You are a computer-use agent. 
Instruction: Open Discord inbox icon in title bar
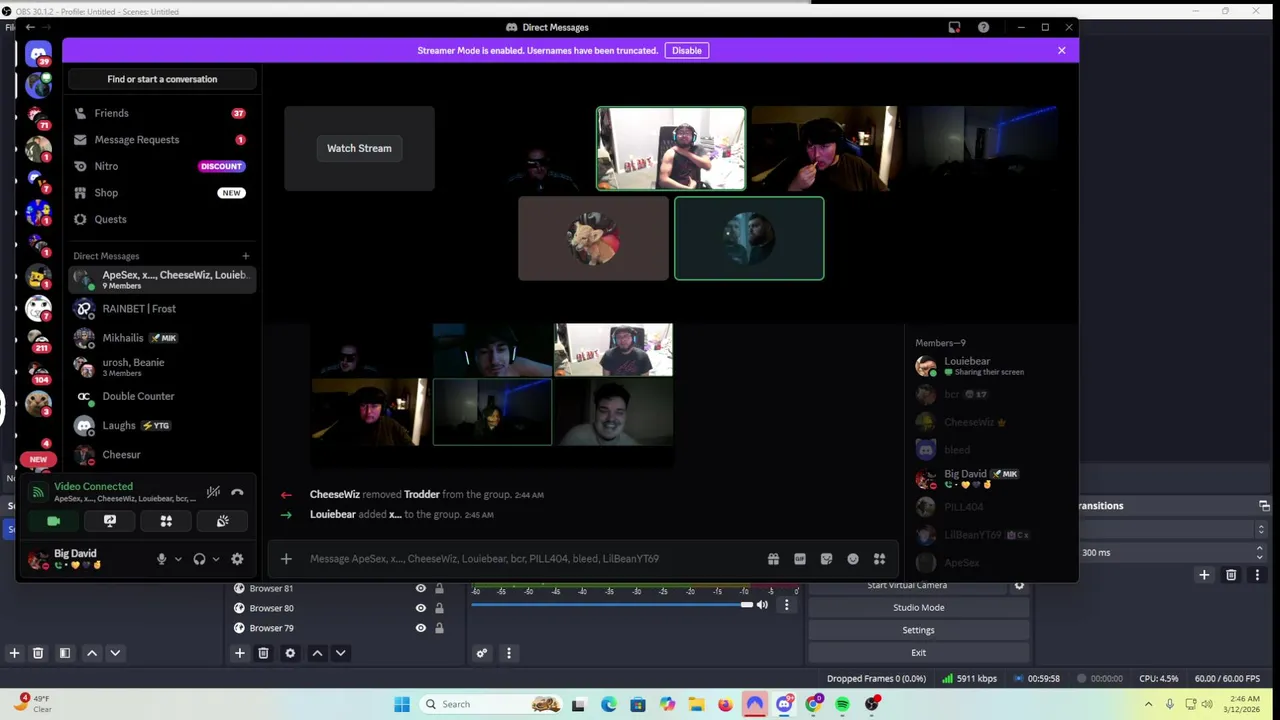click(x=954, y=27)
